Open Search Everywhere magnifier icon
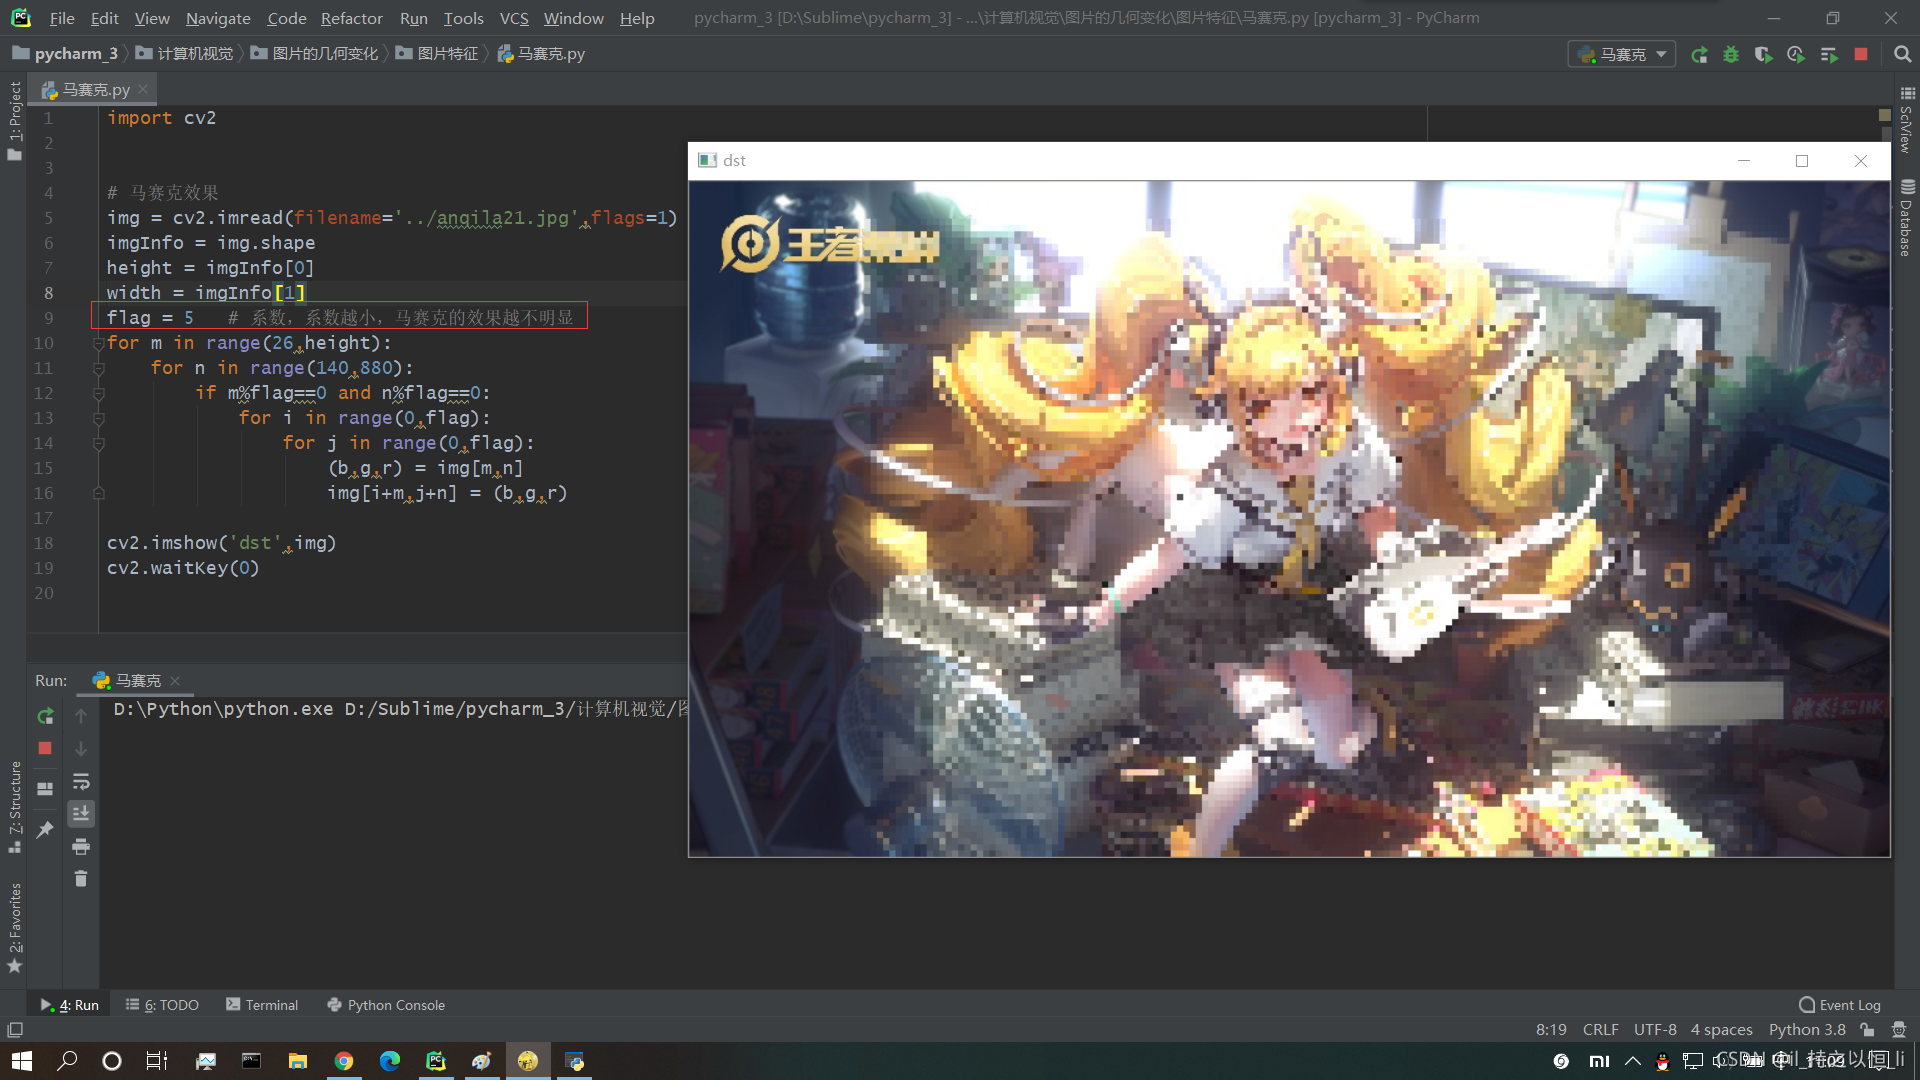The width and height of the screenshot is (1920, 1080). pos(1902,55)
